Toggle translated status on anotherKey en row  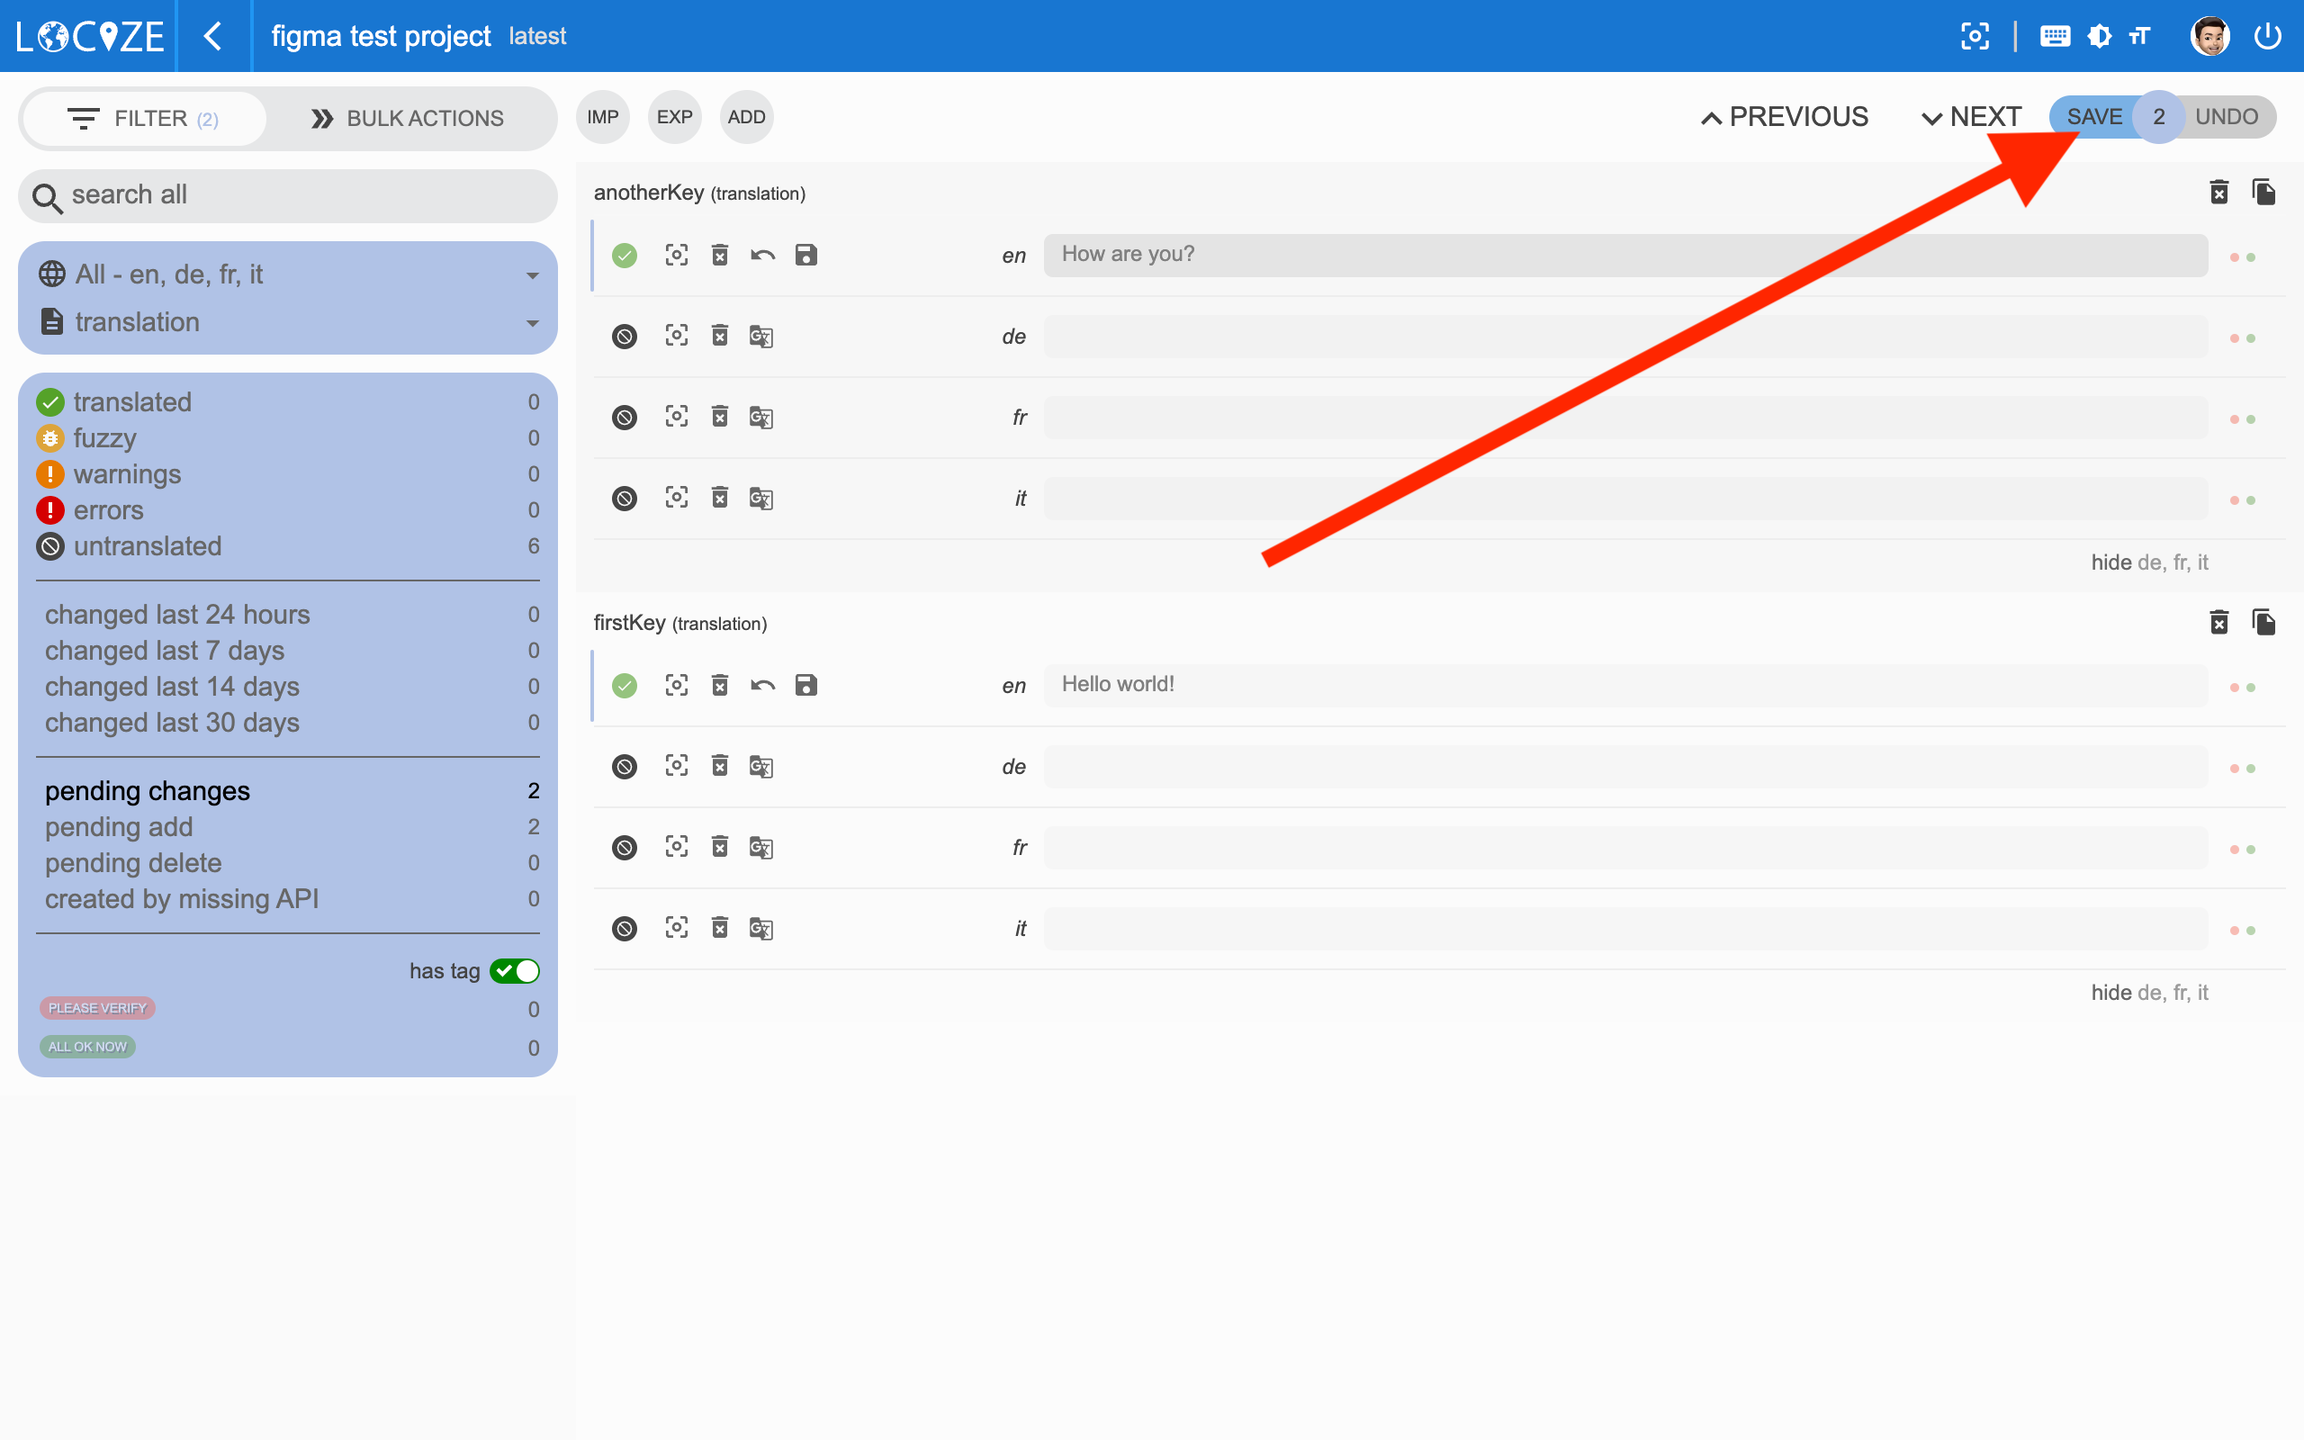tap(624, 255)
